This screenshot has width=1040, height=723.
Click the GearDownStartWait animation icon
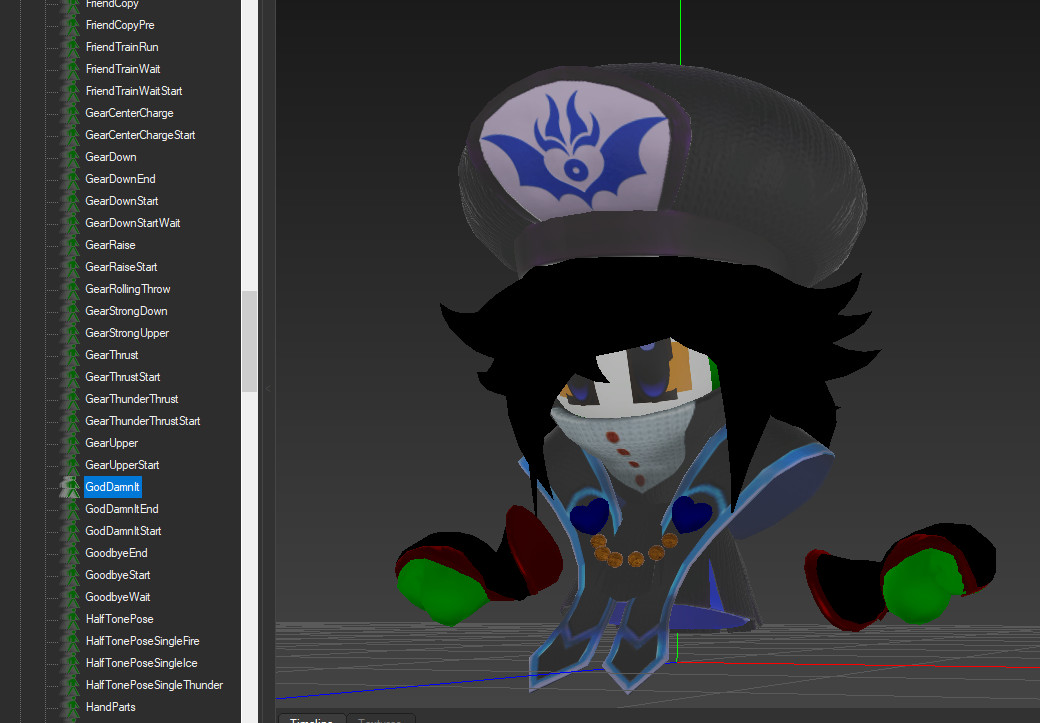point(70,223)
